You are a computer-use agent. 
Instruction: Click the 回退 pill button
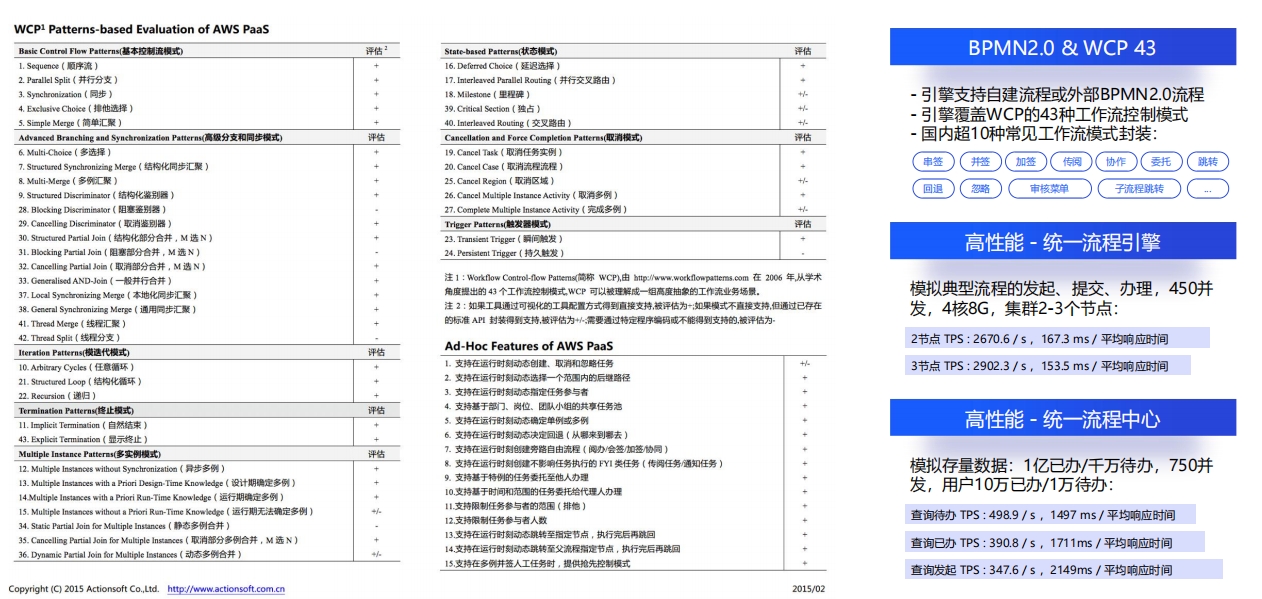933,188
